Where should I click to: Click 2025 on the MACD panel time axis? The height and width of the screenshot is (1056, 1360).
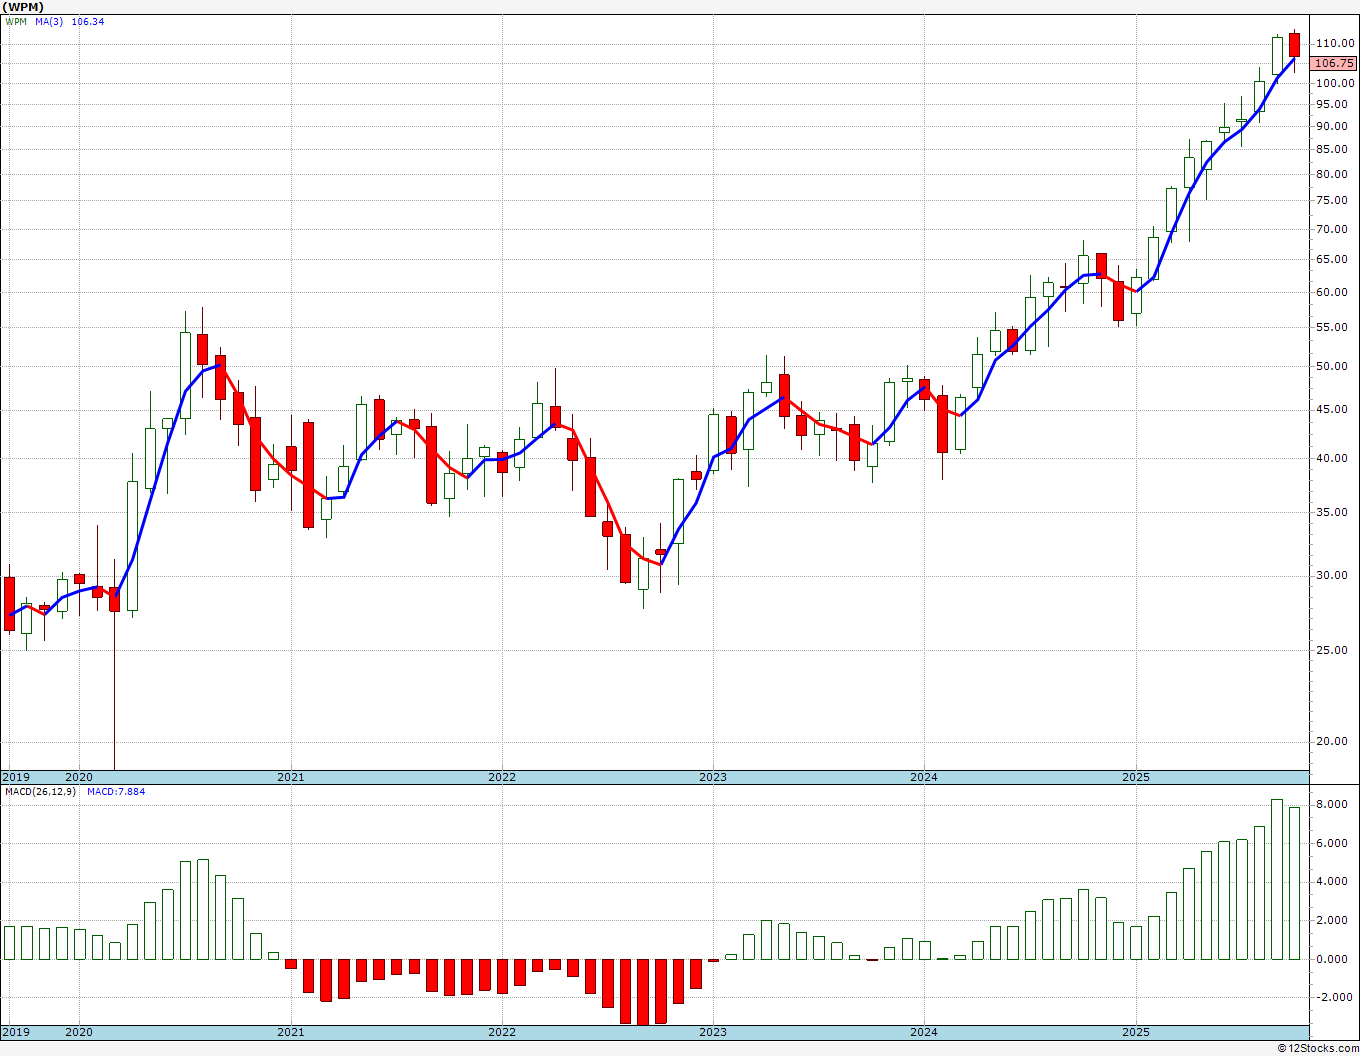tap(1135, 1032)
